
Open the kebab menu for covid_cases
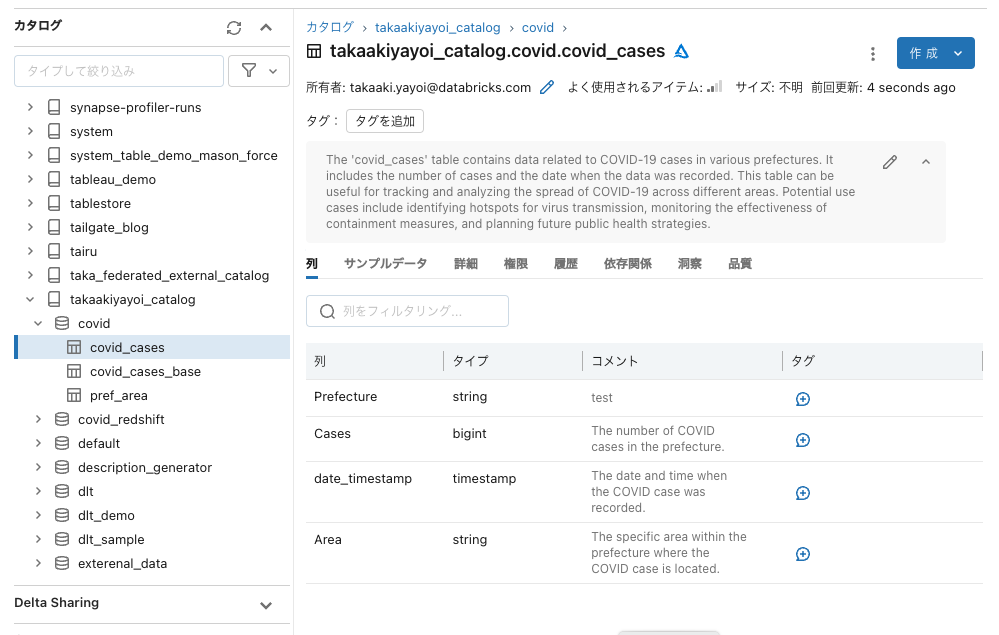tap(873, 55)
